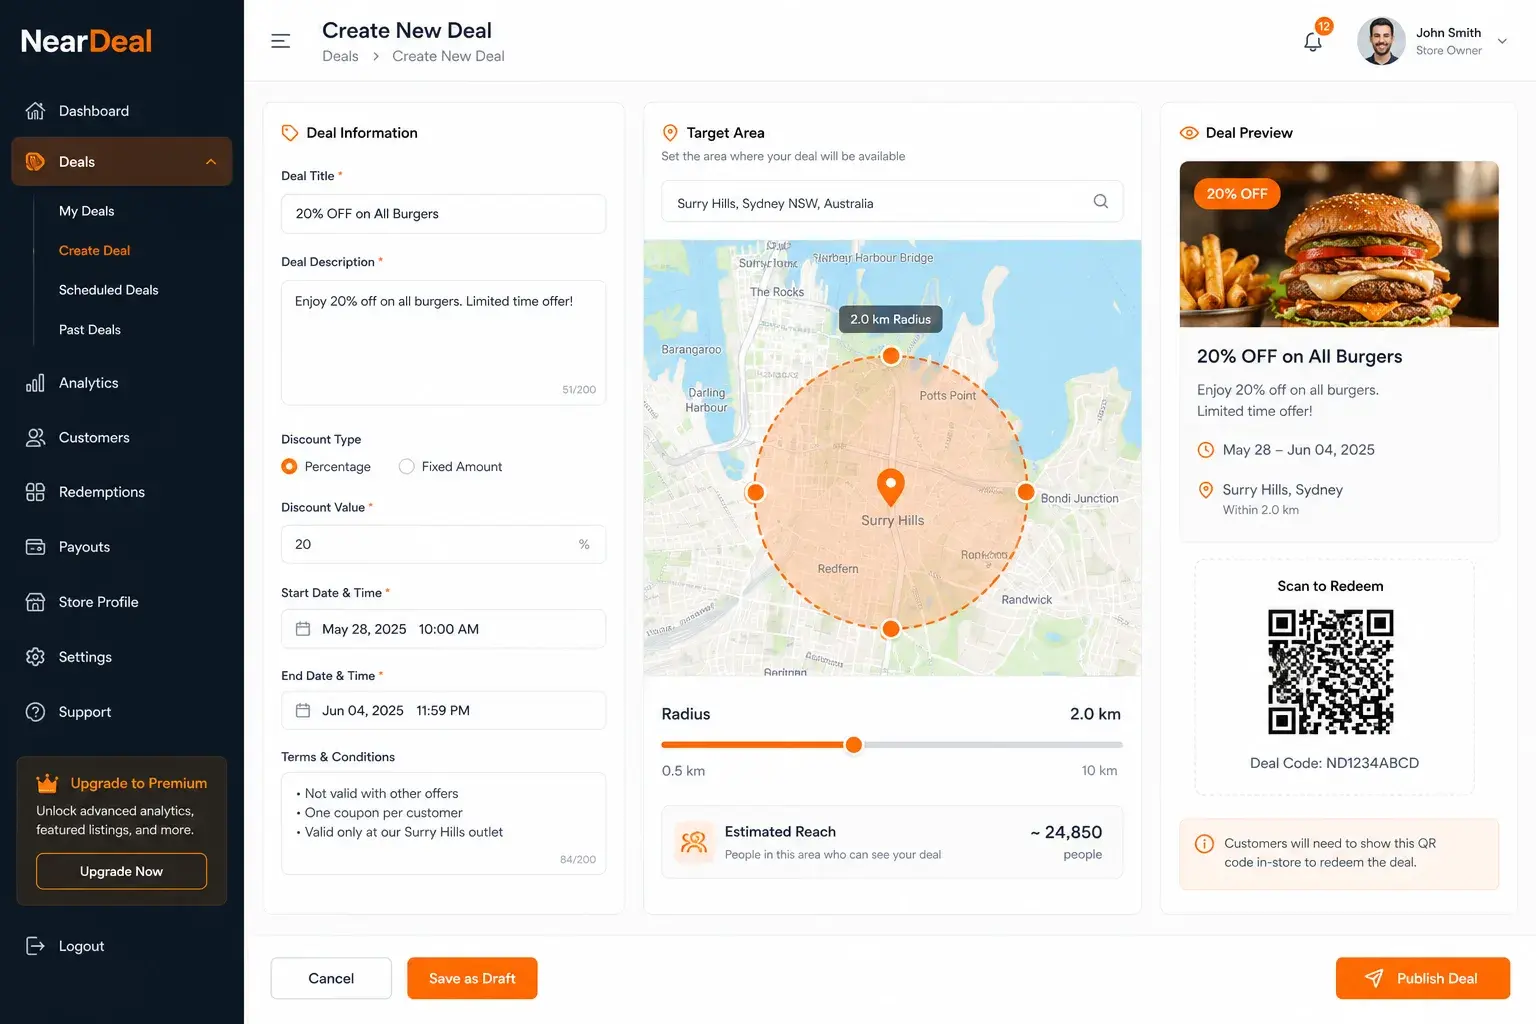Click the Radius slider thumb

tap(853, 744)
